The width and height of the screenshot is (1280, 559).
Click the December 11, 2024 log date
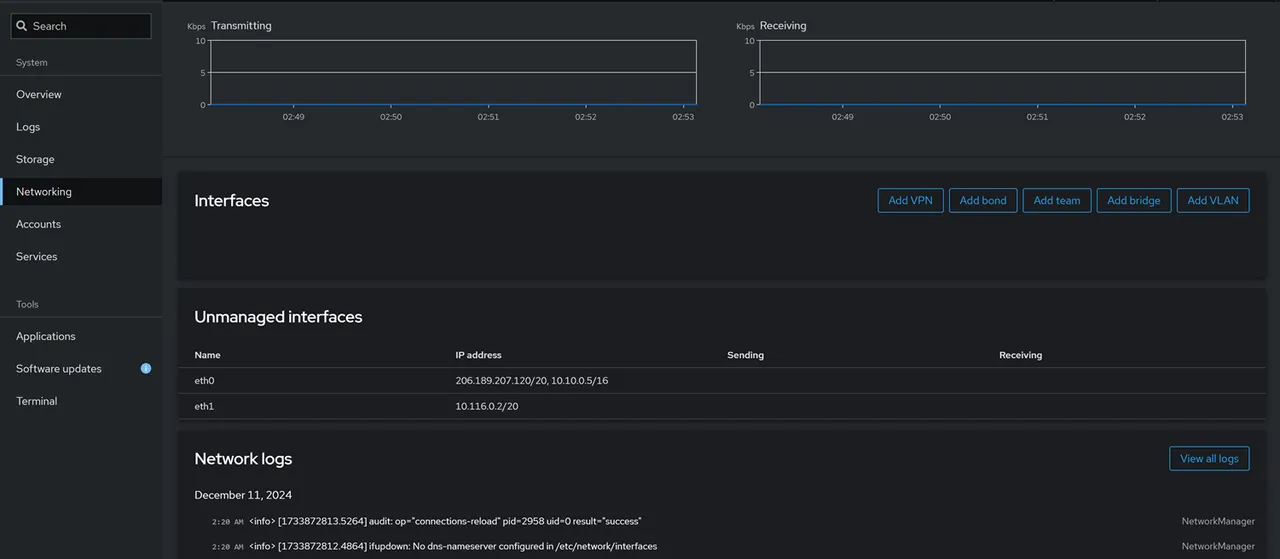coord(243,495)
